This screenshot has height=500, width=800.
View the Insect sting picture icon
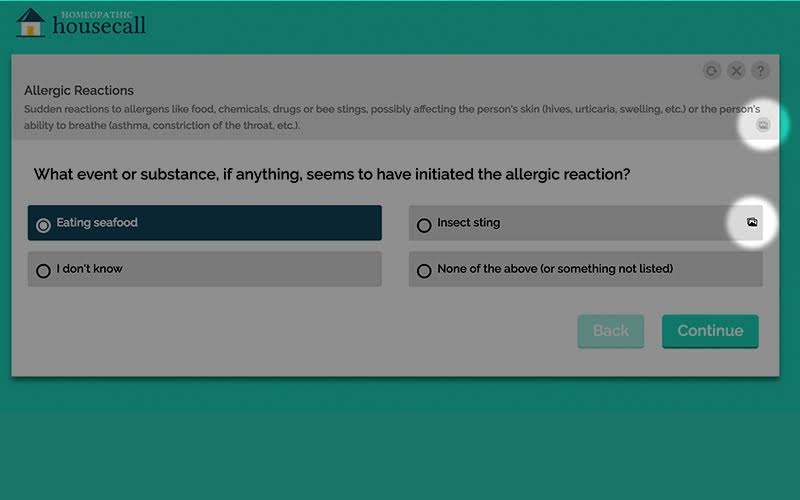point(752,222)
